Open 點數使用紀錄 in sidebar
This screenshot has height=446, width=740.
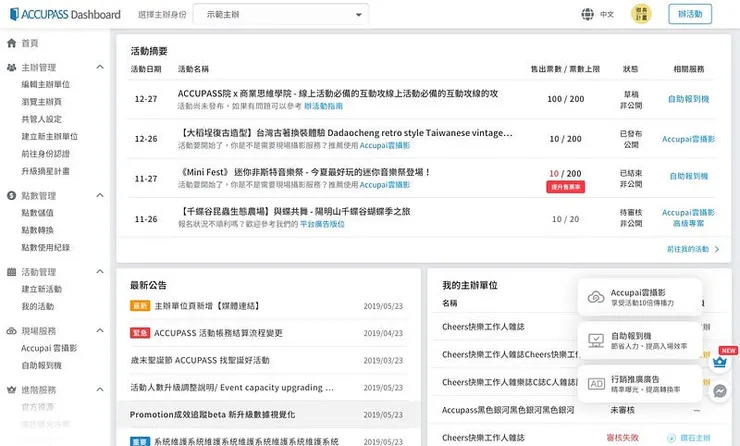[45, 247]
